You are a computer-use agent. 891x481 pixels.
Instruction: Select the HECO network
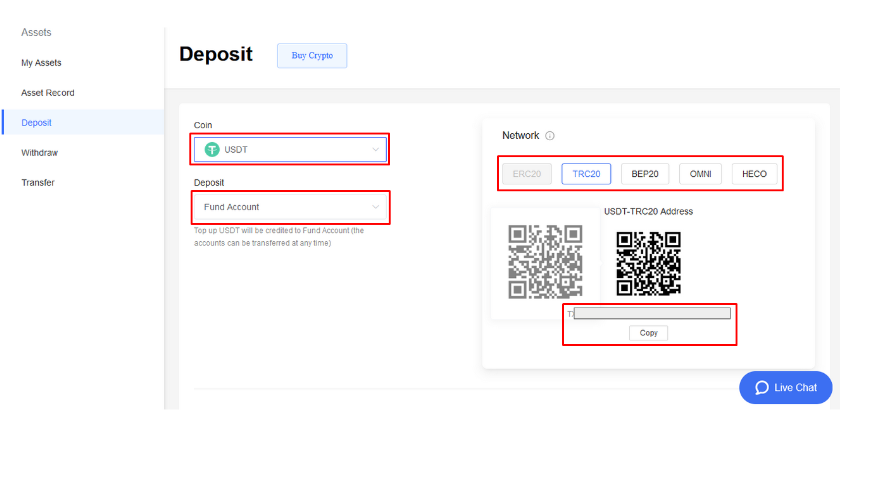(x=754, y=174)
